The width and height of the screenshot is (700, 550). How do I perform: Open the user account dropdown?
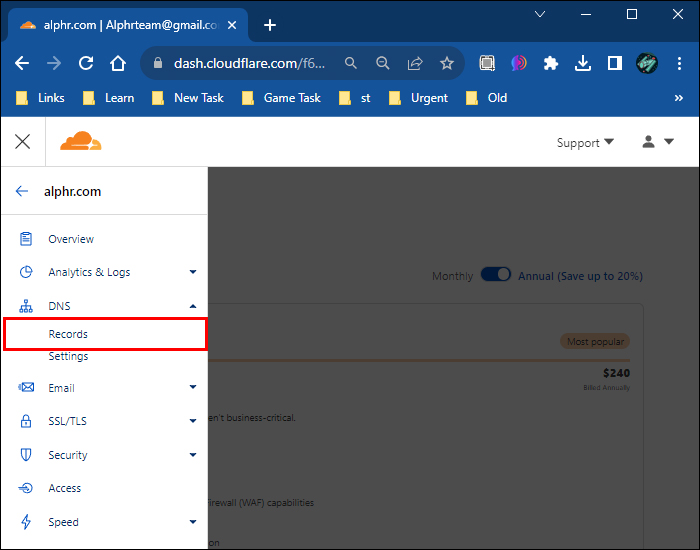coord(658,142)
